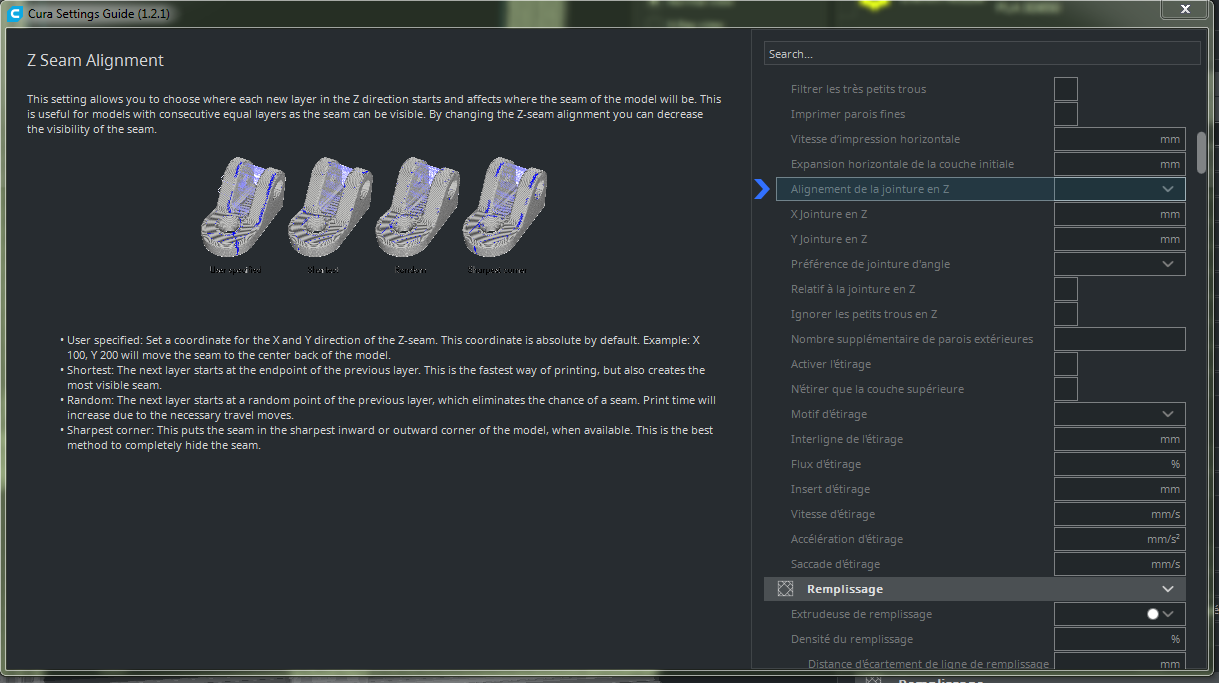This screenshot has height=683, width=1219.
Task: Enable the Activer l'étirage checkbox
Action: (1066, 364)
